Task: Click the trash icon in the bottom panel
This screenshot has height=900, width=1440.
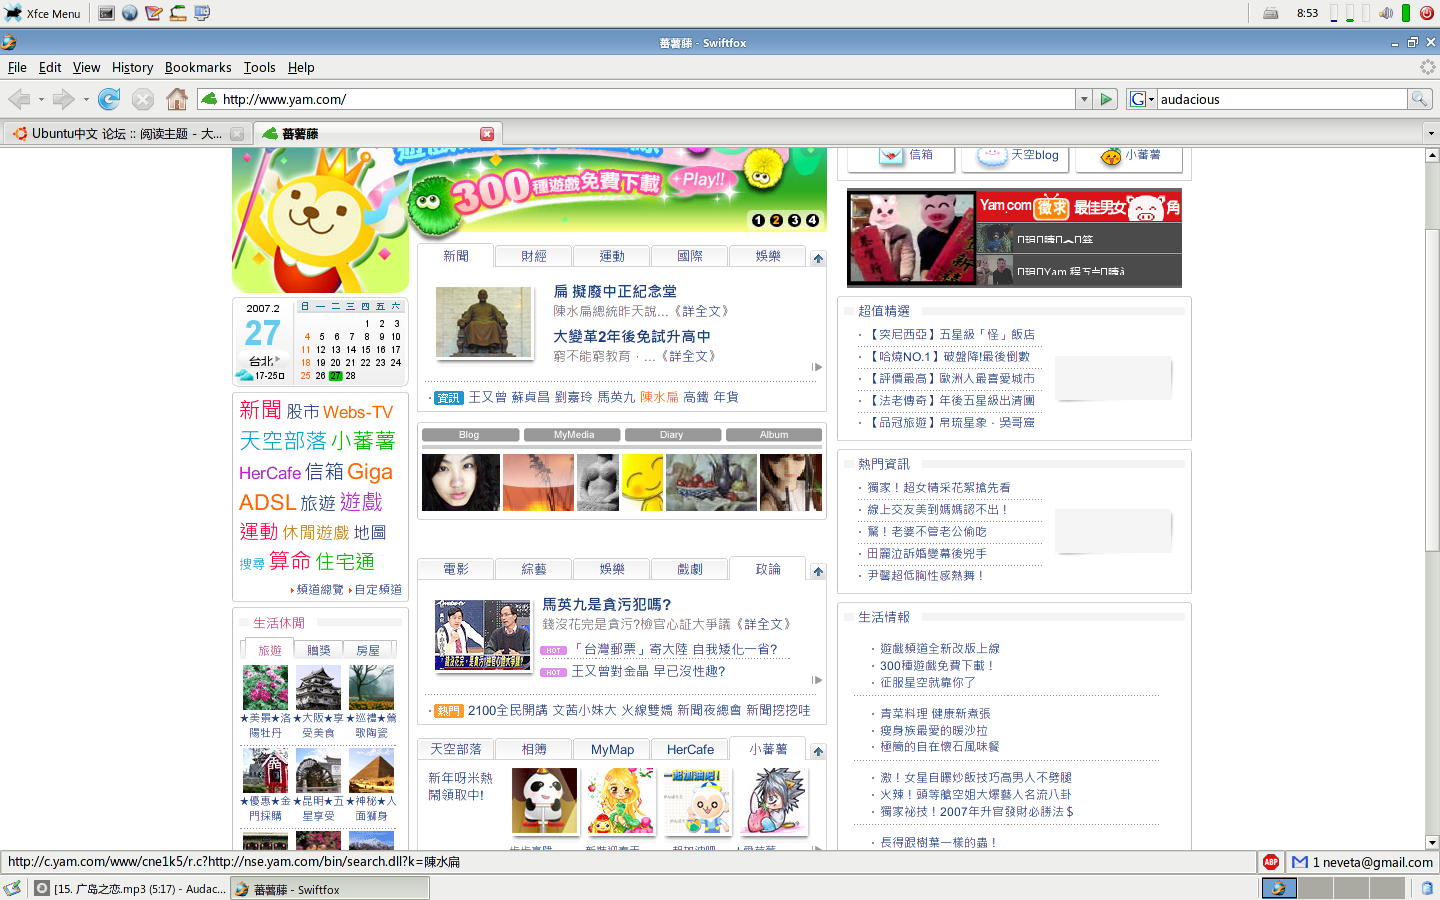Action: point(1427,888)
